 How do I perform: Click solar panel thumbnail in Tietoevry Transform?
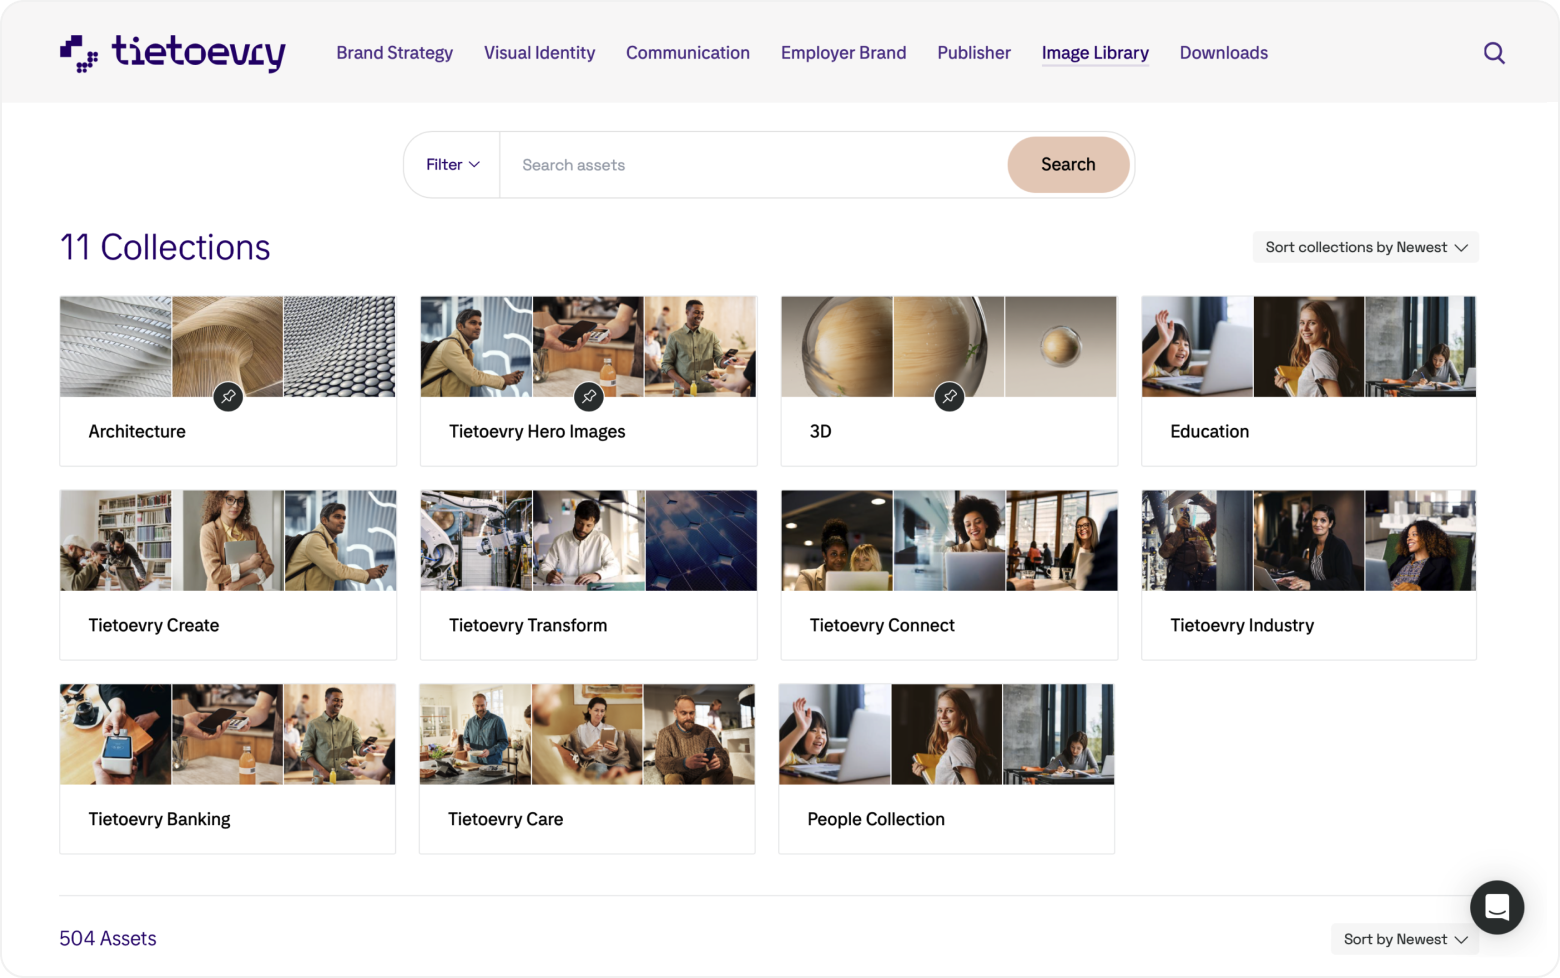click(x=701, y=540)
